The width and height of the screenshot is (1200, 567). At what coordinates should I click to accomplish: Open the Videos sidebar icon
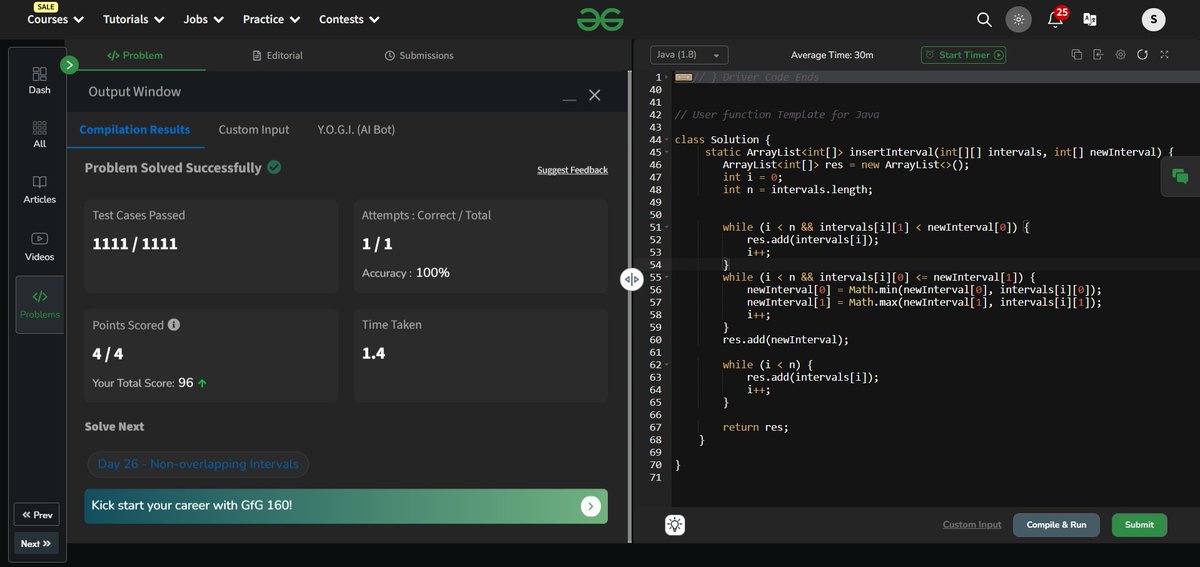click(40, 246)
